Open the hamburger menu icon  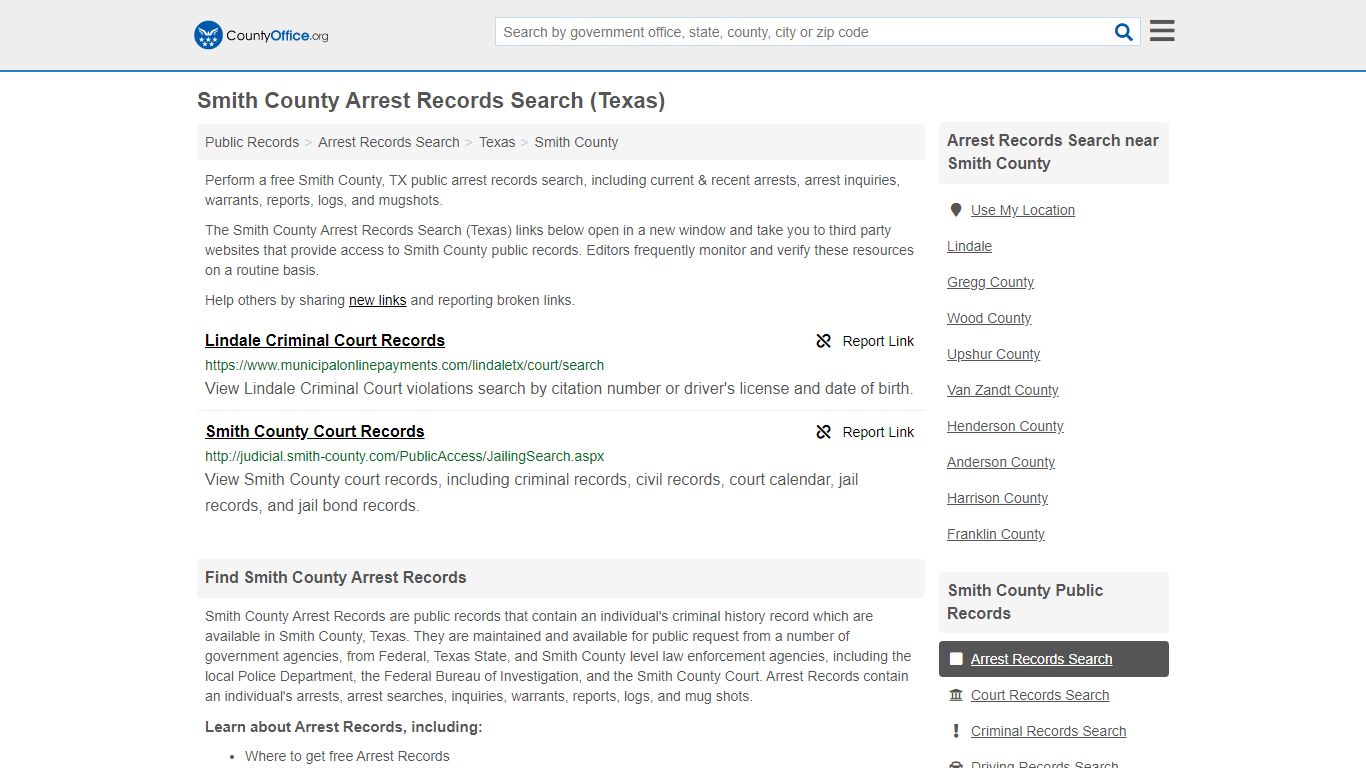[x=1162, y=31]
